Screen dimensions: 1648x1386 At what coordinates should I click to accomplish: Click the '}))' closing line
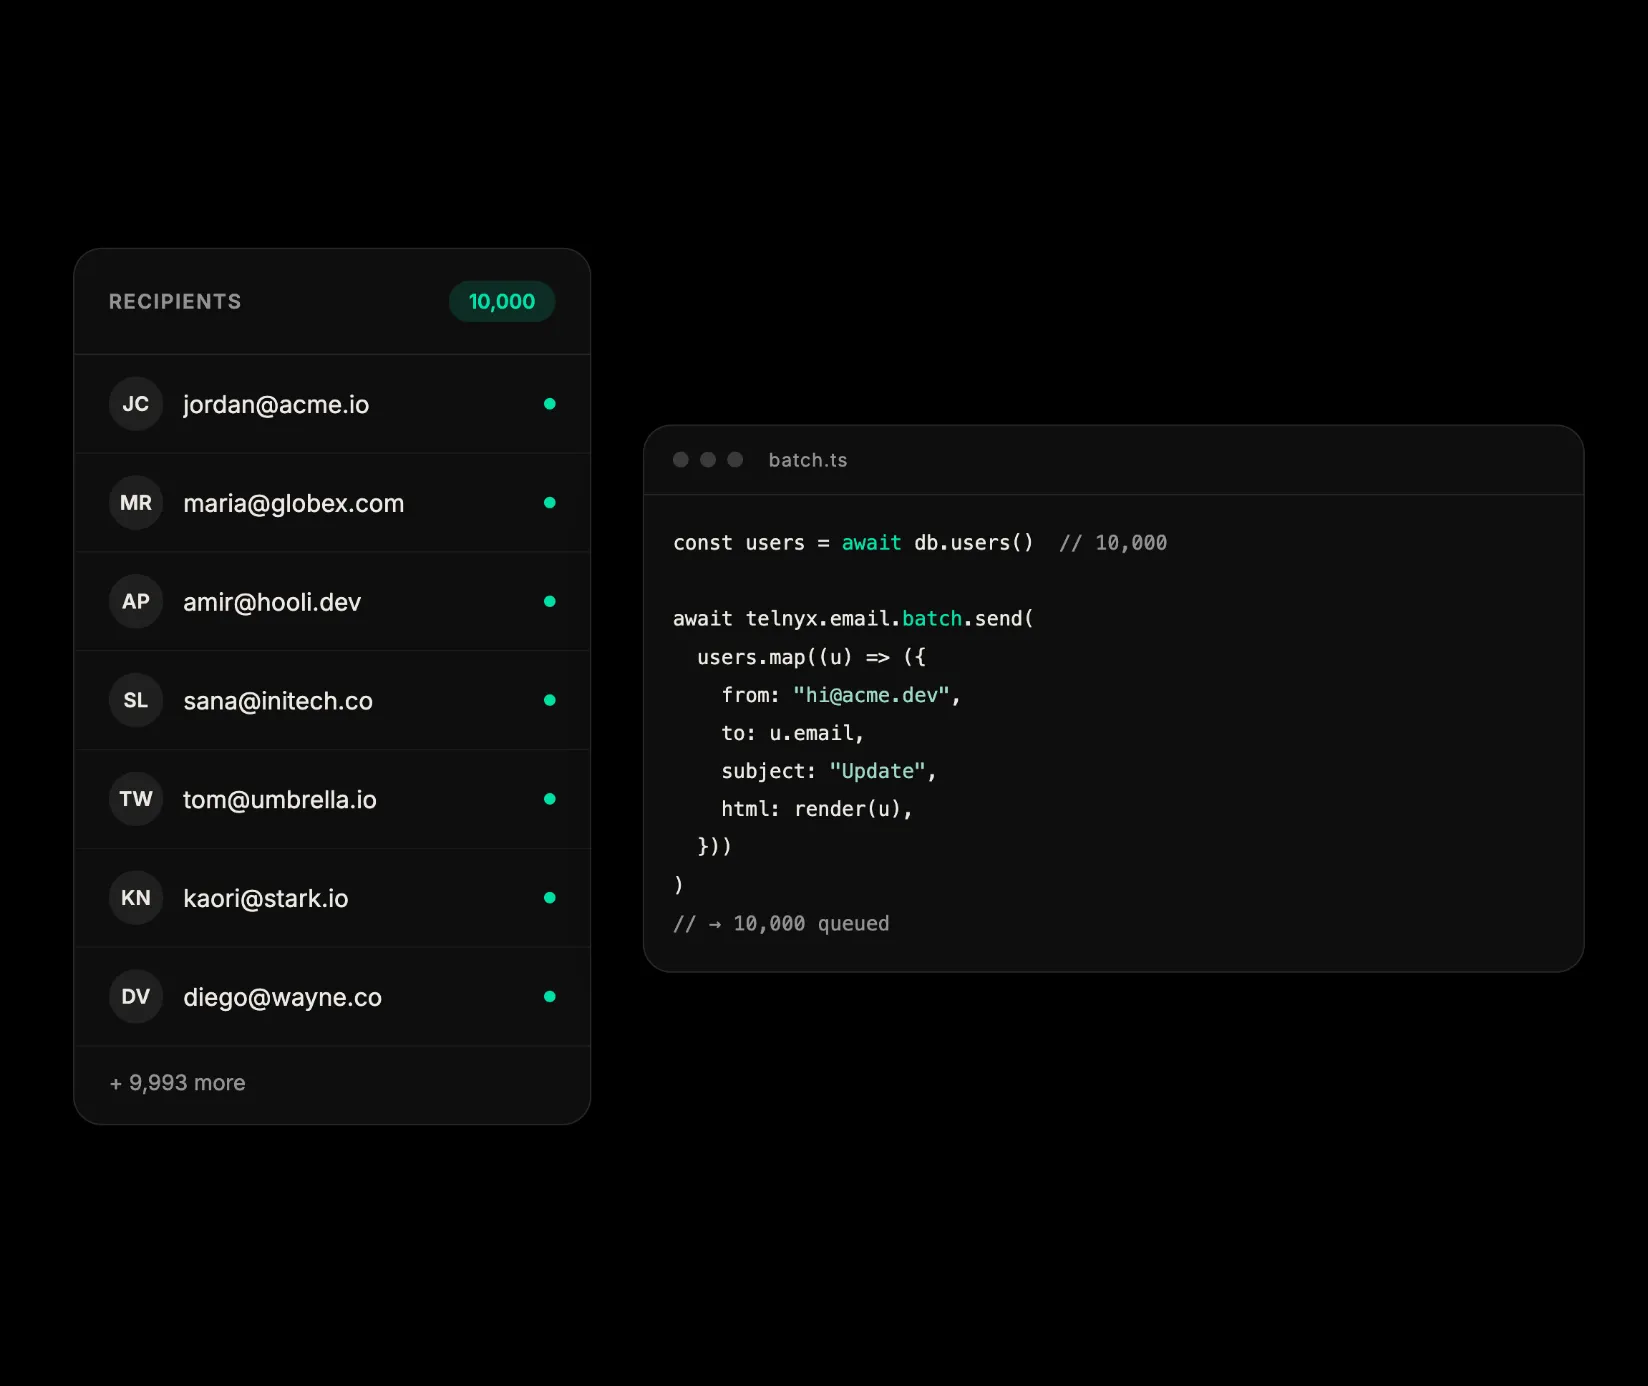pos(715,847)
